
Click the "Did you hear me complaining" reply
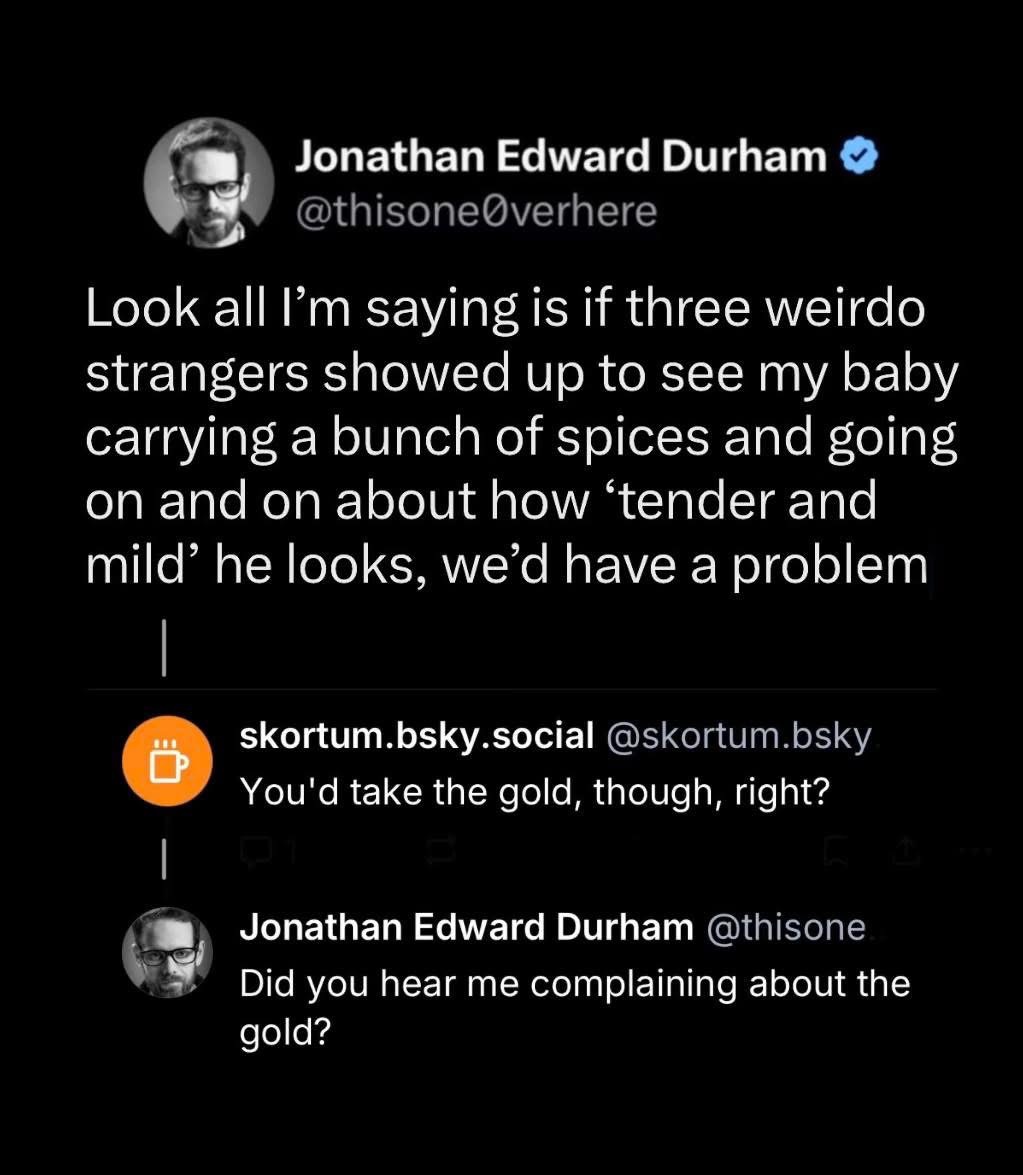click(574, 984)
